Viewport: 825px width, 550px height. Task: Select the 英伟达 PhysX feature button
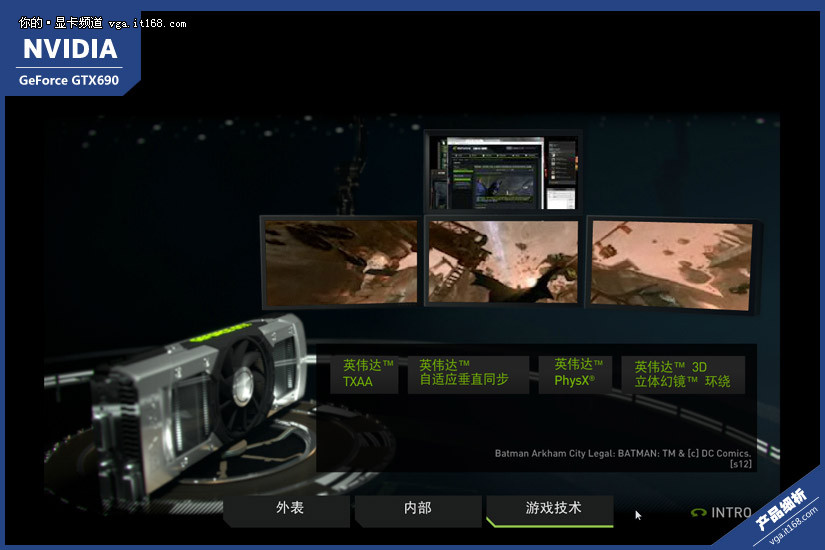(x=575, y=374)
